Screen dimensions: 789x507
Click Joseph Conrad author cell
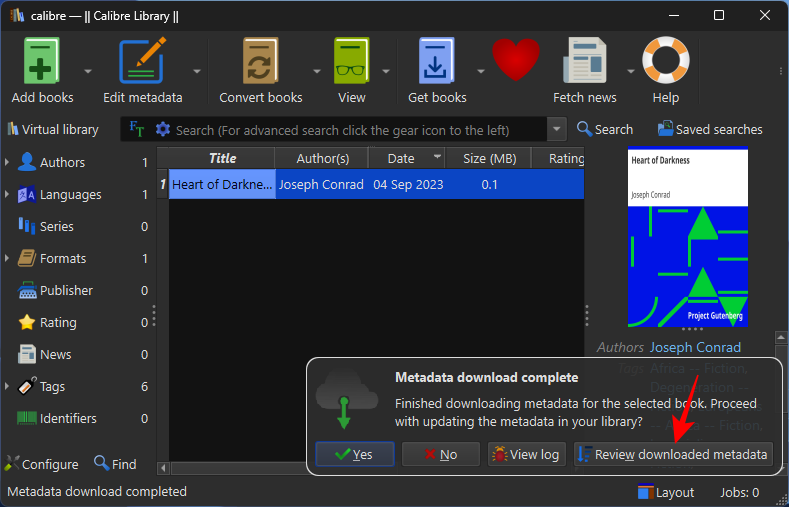(x=322, y=184)
